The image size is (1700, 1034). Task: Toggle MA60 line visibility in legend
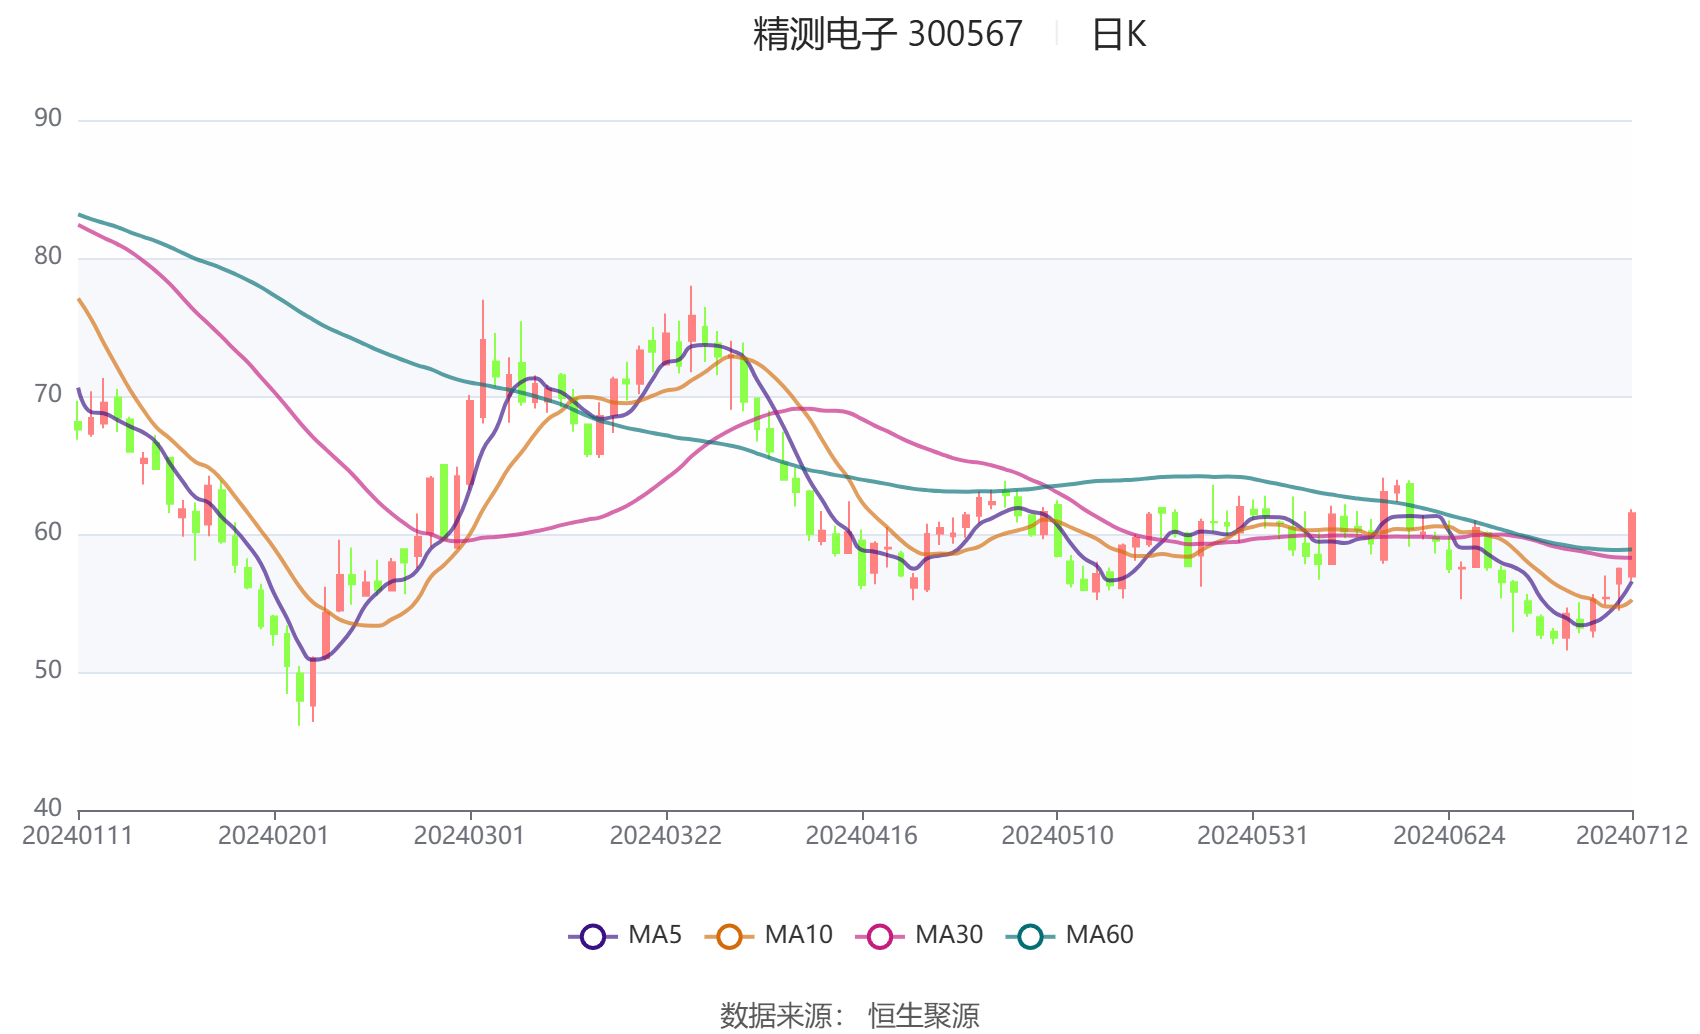(1101, 935)
